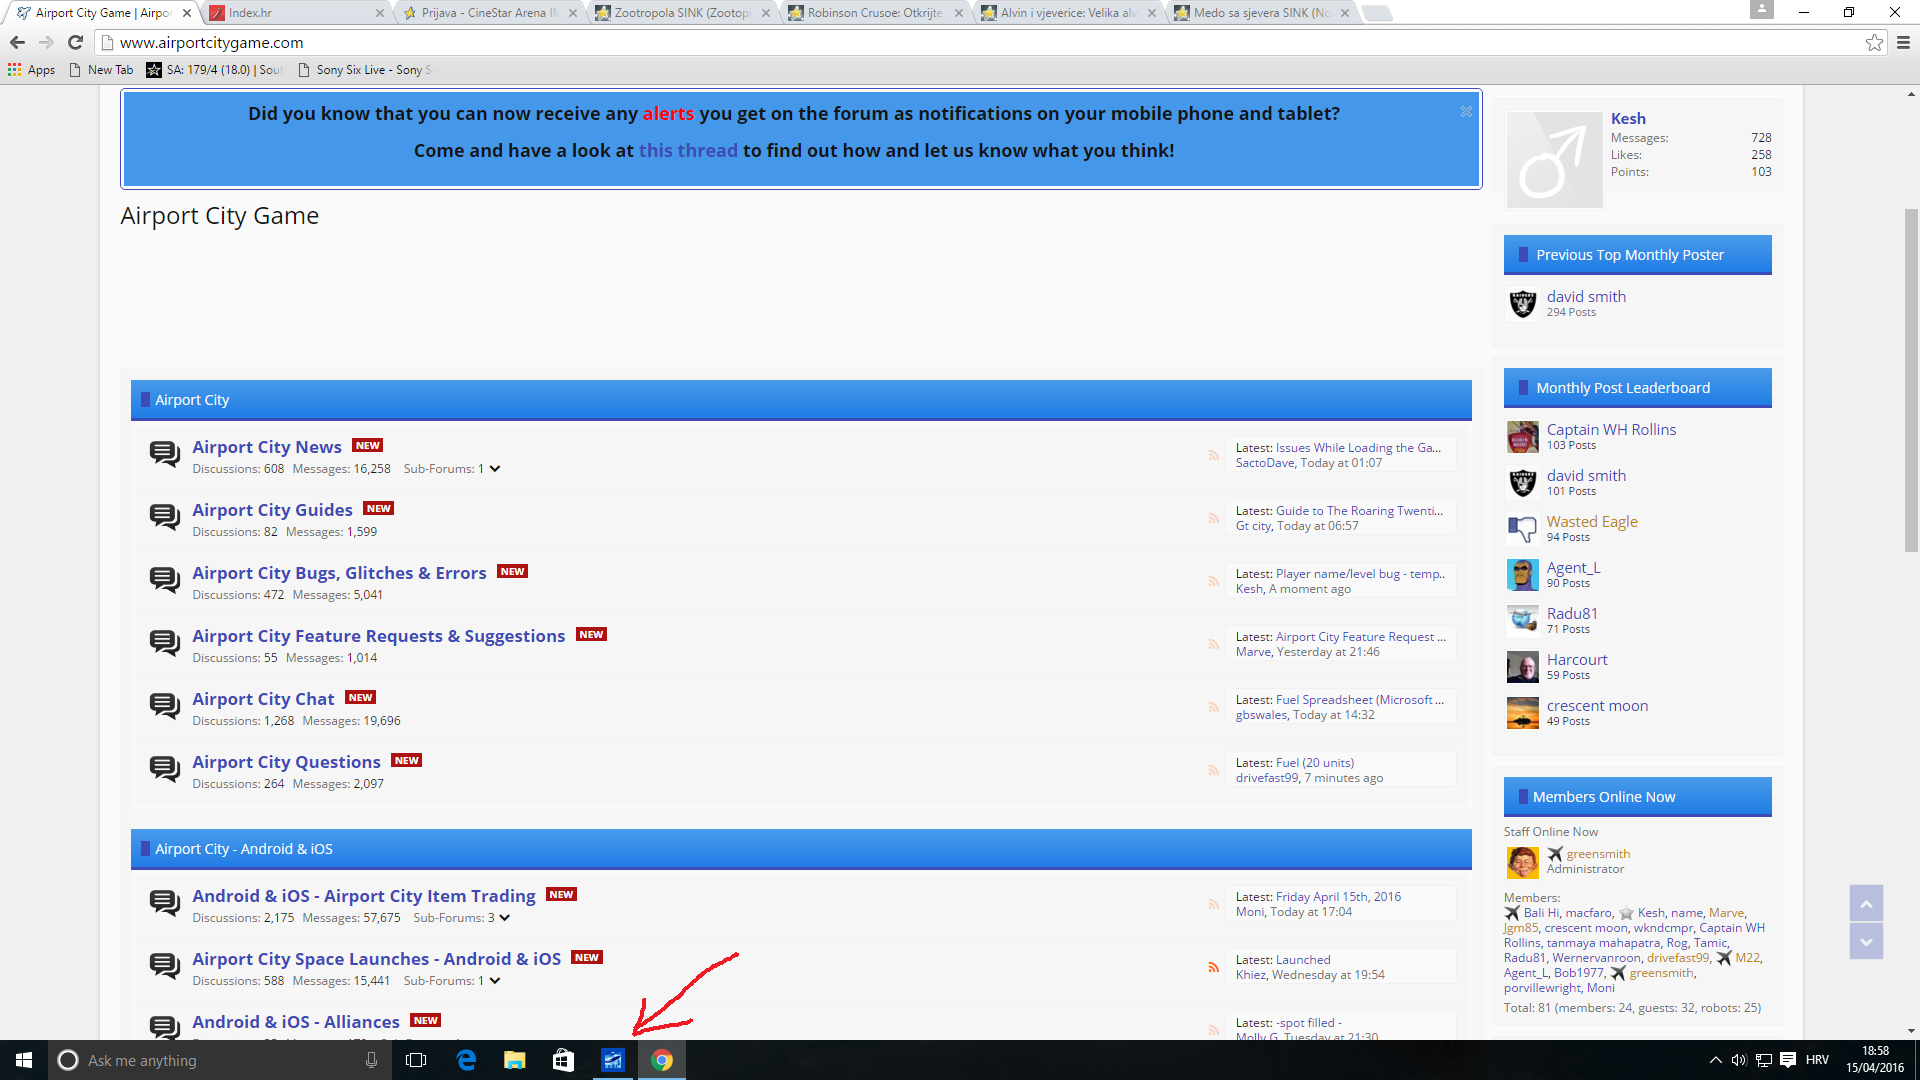Image resolution: width=1920 pixels, height=1080 pixels.
Task: Open the volume control in system tray
Action: pos(1739,1060)
